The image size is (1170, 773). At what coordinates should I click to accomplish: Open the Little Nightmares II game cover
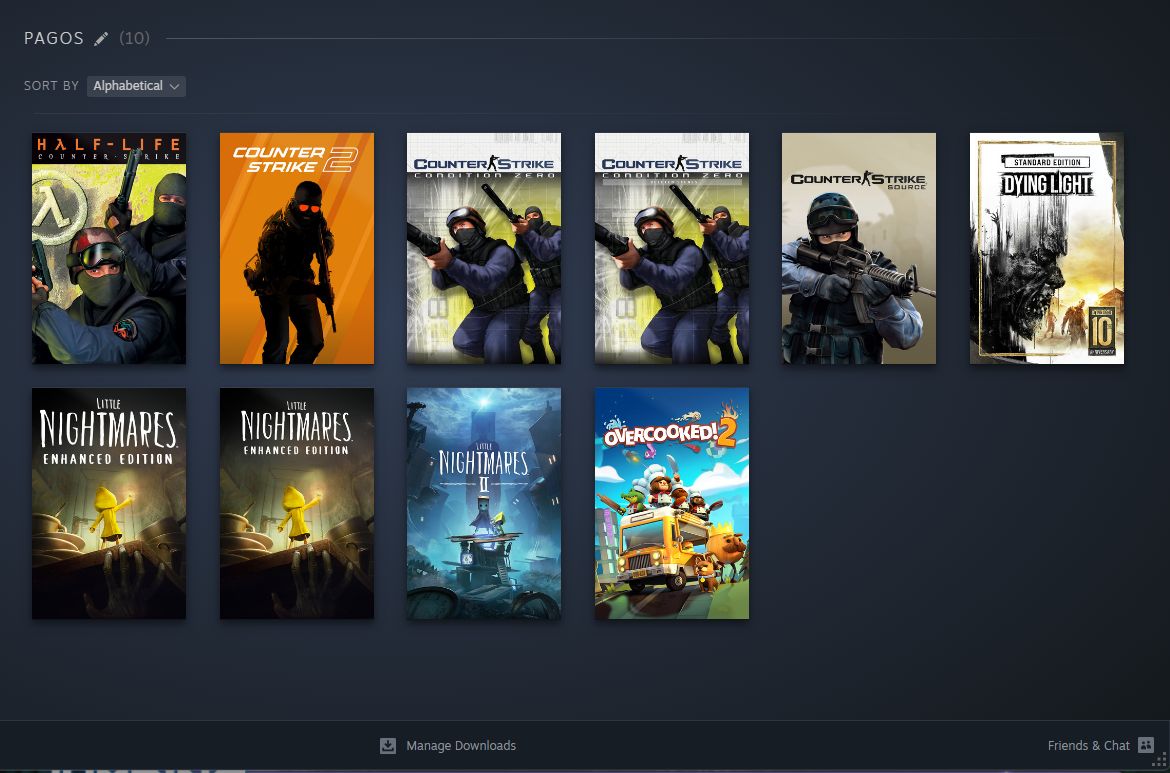484,503
